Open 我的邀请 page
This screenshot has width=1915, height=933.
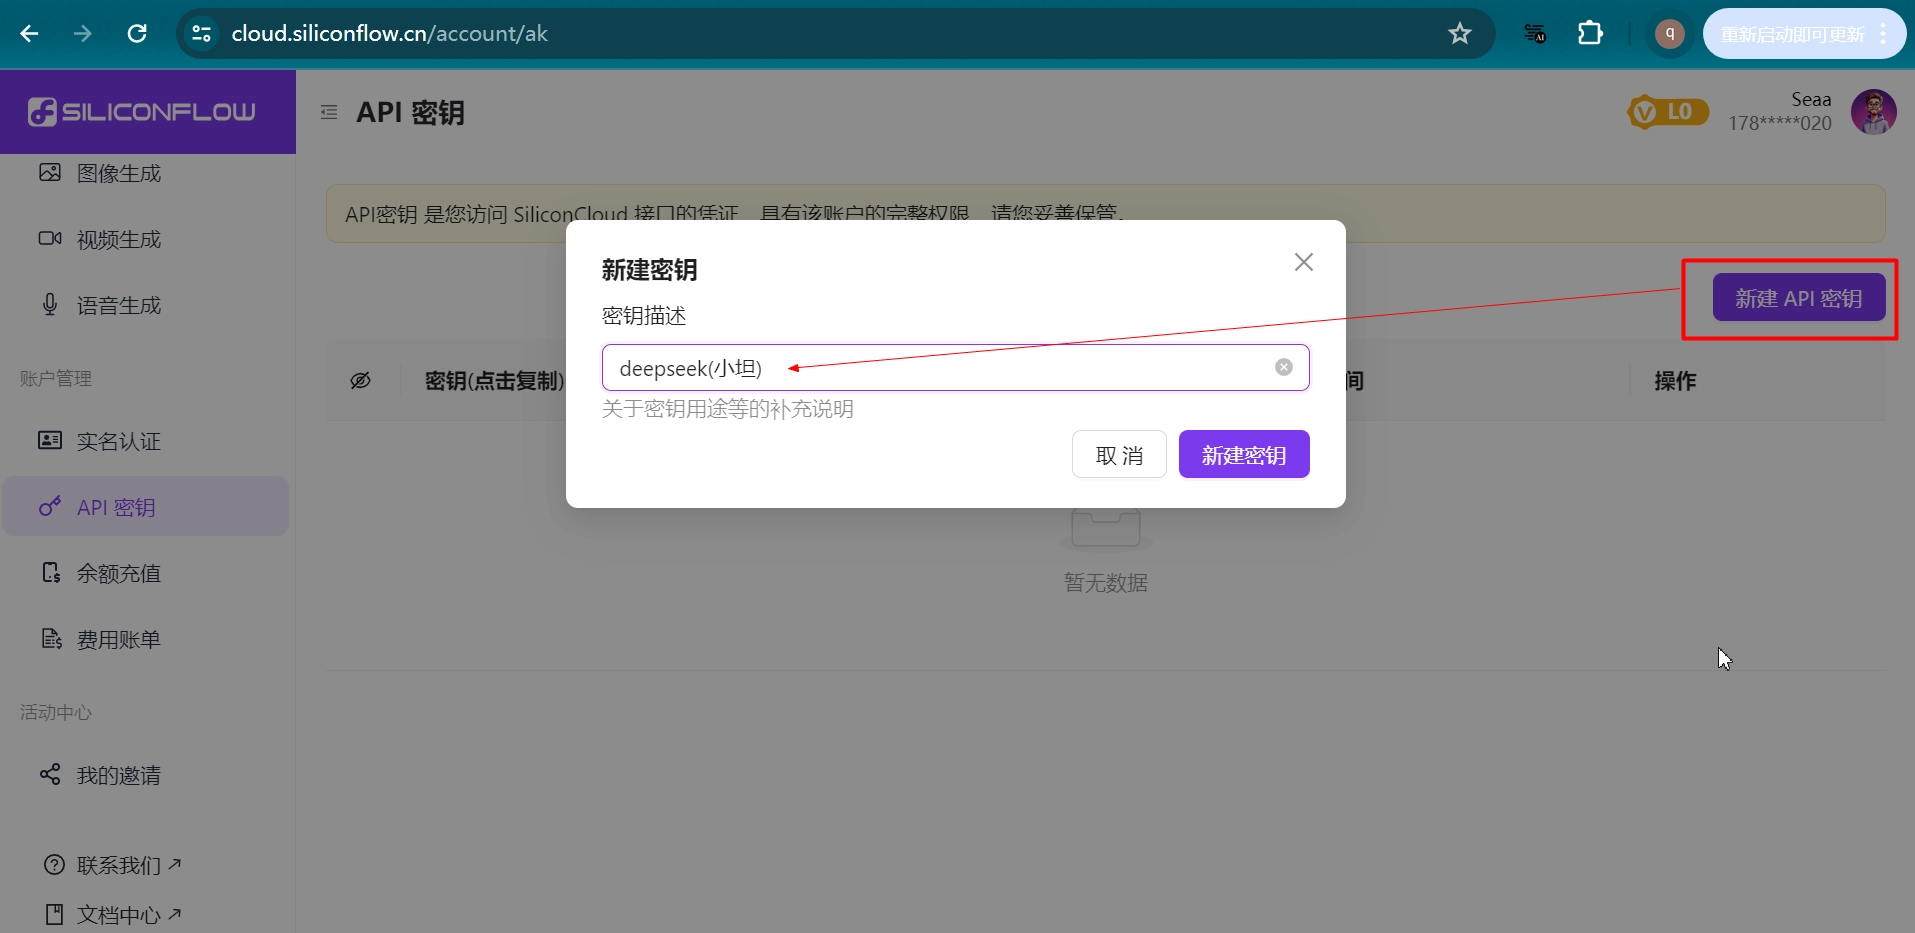point(146,776)
